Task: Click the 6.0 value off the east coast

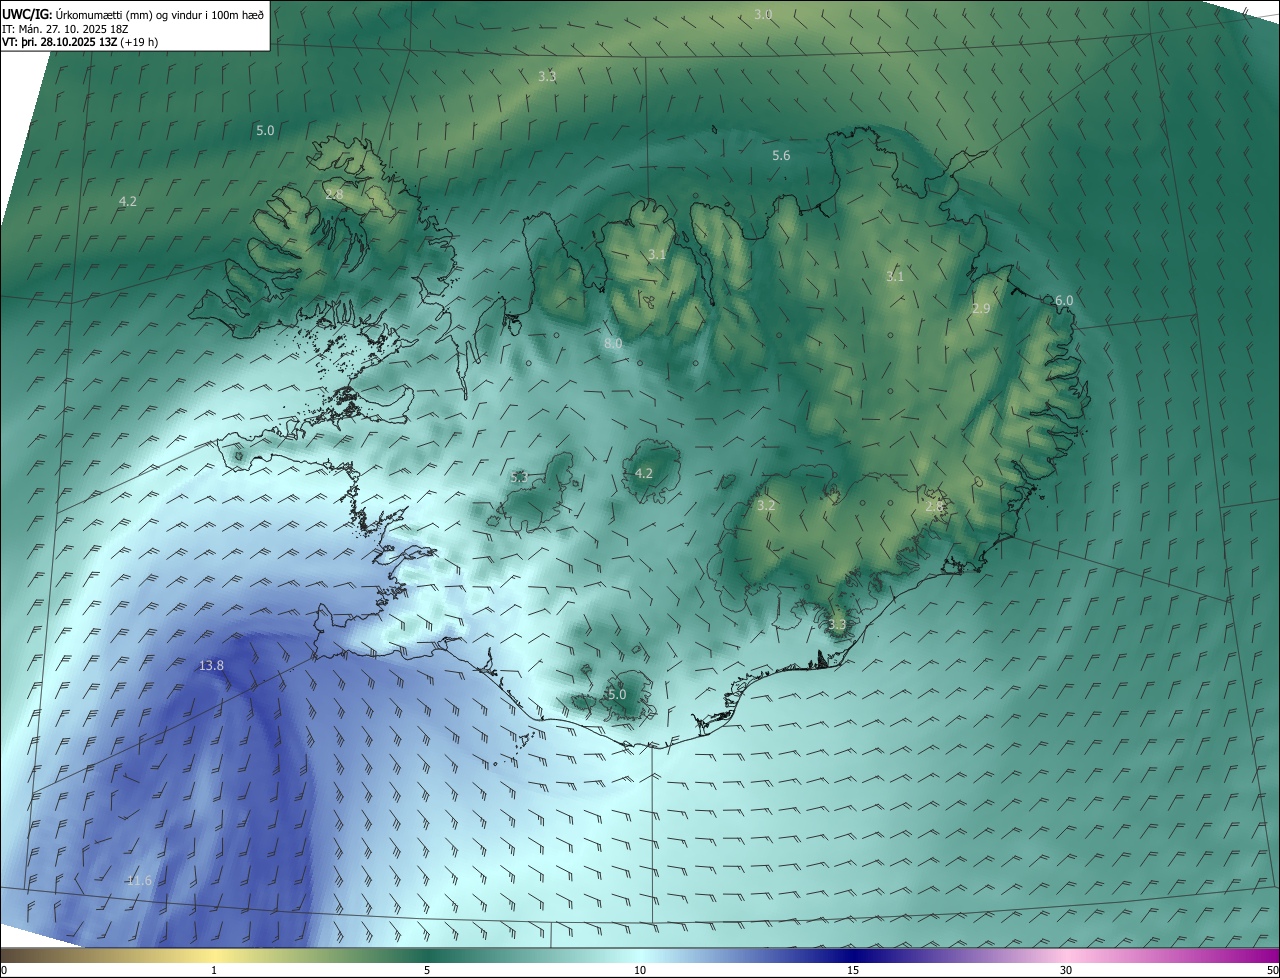Action: point(1064,301)
